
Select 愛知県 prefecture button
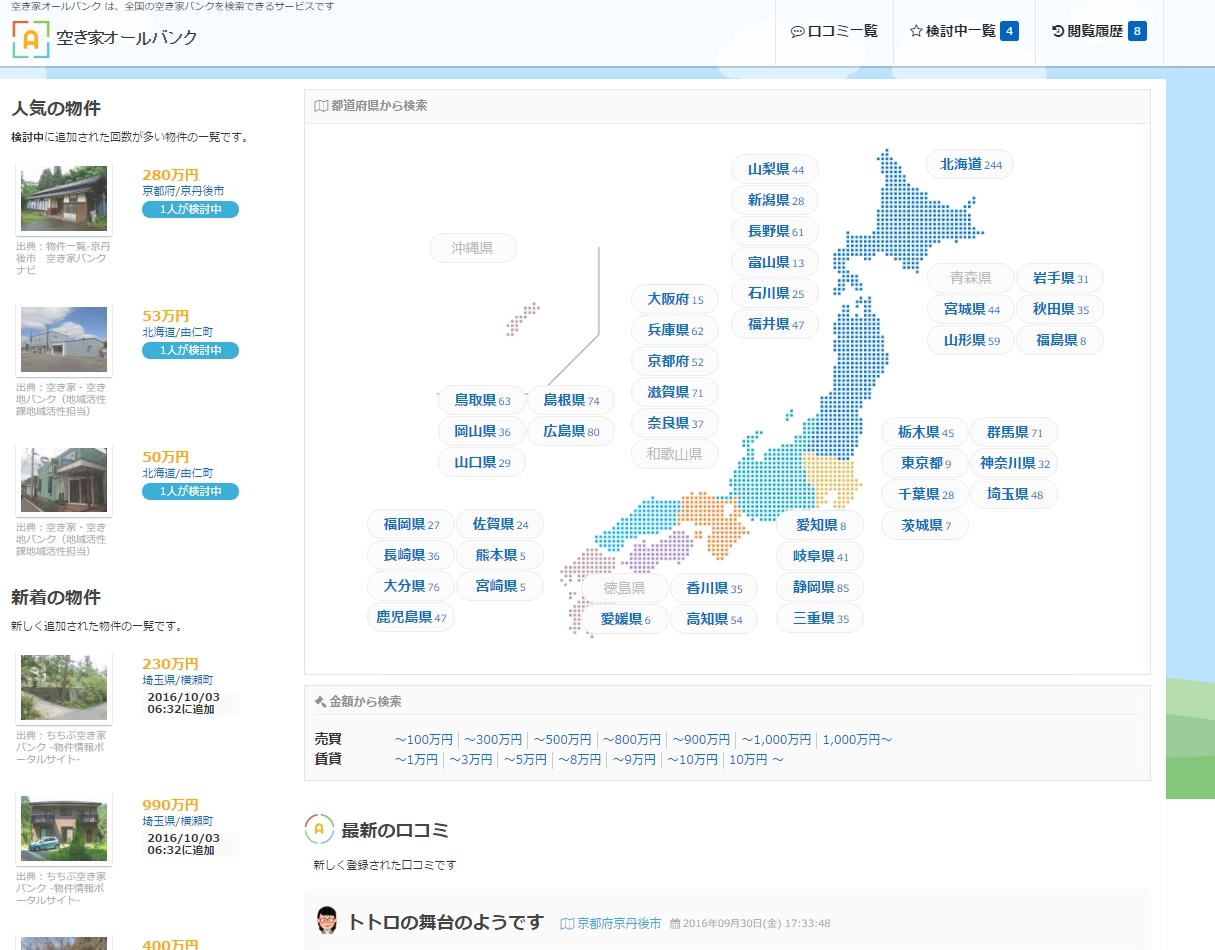[820, 525]
